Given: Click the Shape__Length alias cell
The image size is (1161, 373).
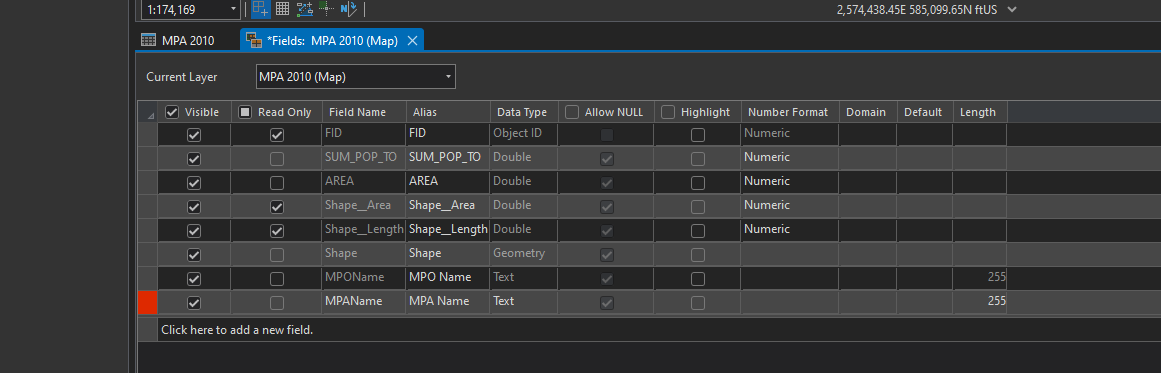Looking at the screenshot, I should 447,229.
